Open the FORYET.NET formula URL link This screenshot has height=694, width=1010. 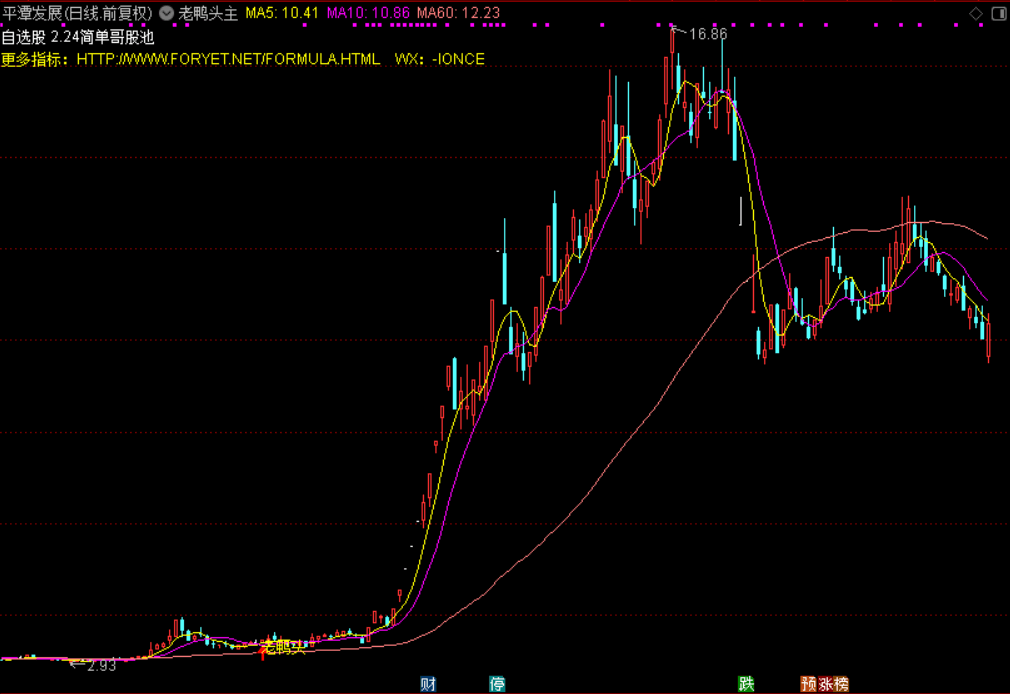click(x=228, y=59)
